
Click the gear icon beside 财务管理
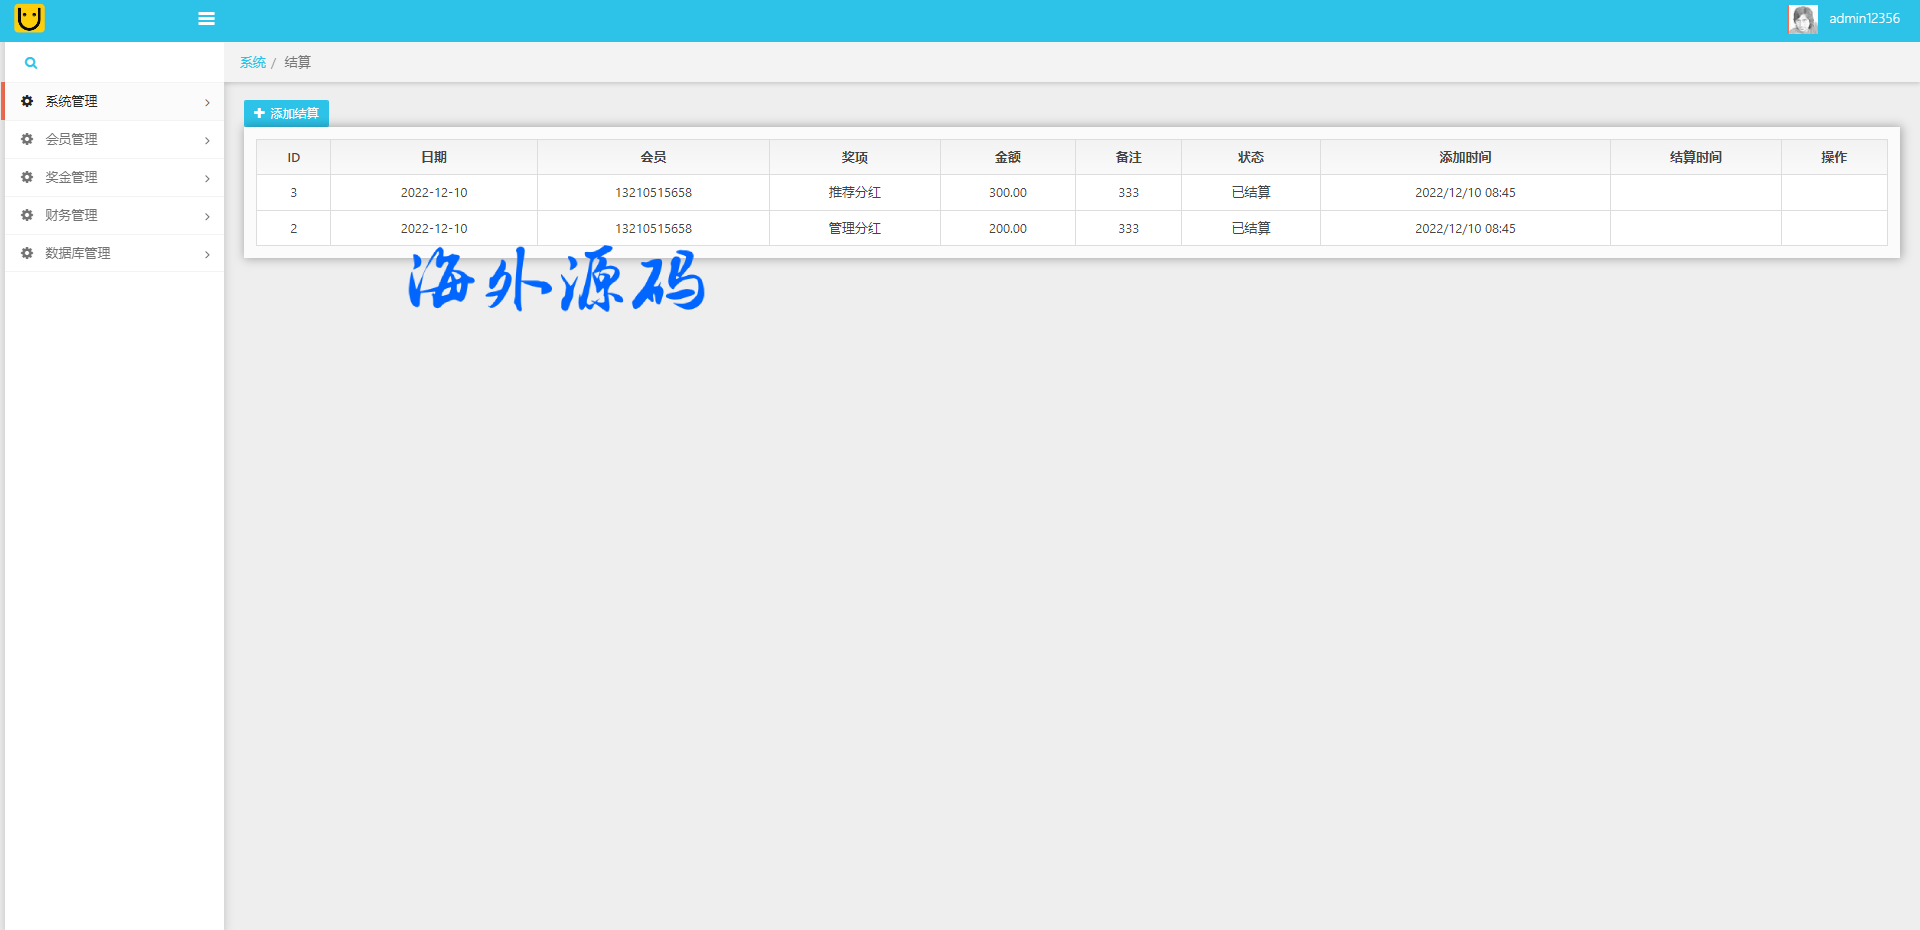[27, 215]
